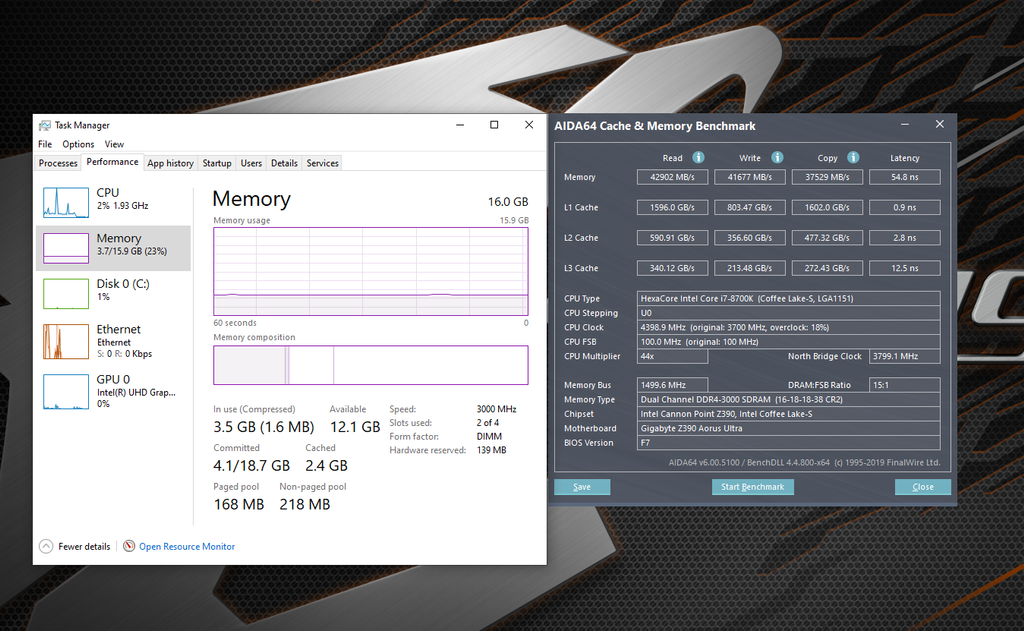Click the L1 Cache Read 1596.0 GB/s field
Image resolution: width=1024 pixels, height=631 pixels.
672,208
